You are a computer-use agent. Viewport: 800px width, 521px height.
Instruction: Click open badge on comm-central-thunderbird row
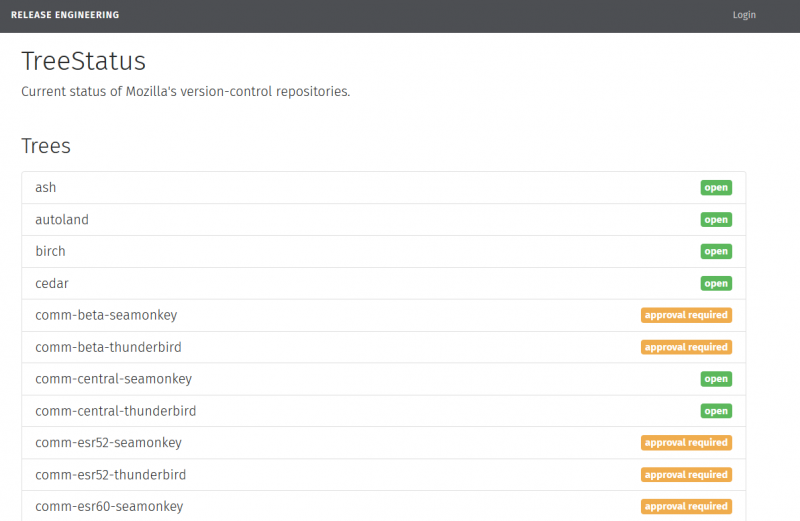point(715,411)
